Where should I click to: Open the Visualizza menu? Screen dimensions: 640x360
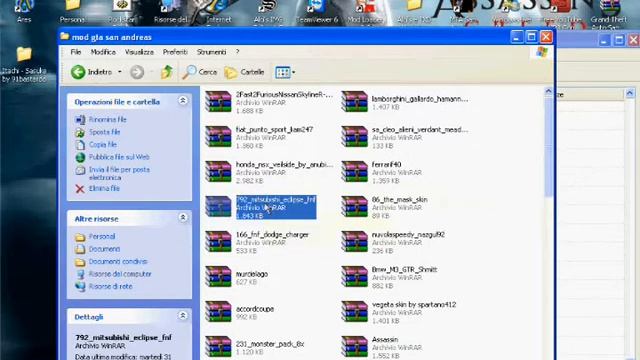139,52
